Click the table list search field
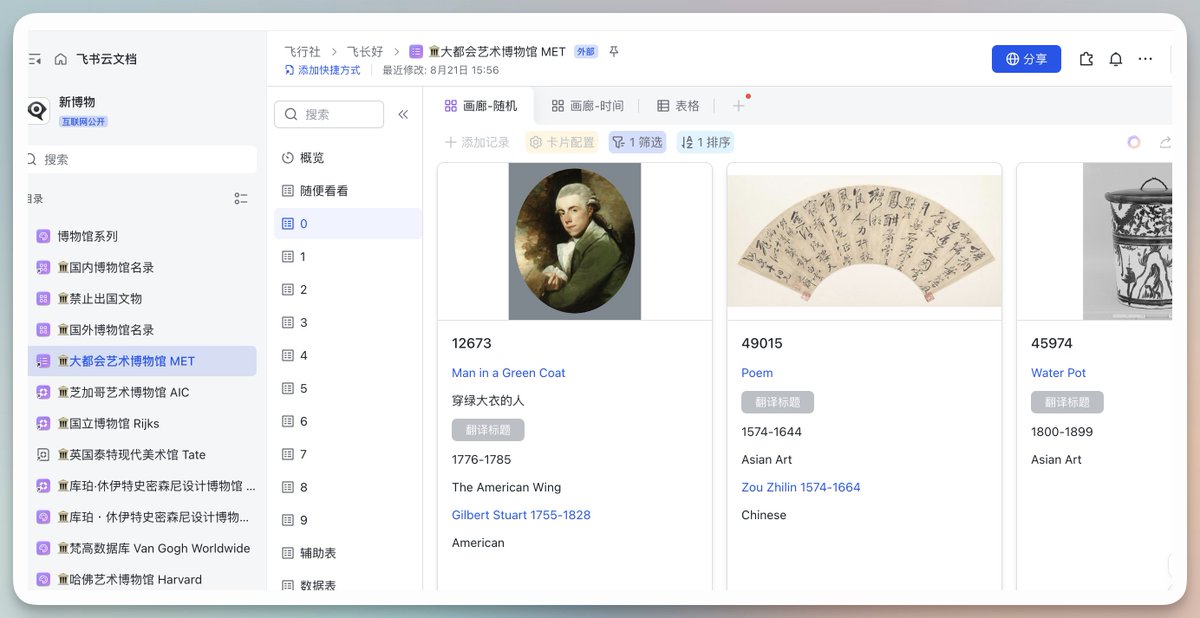Viewport: 1200px width, 618px height. [x=329, y=114]
